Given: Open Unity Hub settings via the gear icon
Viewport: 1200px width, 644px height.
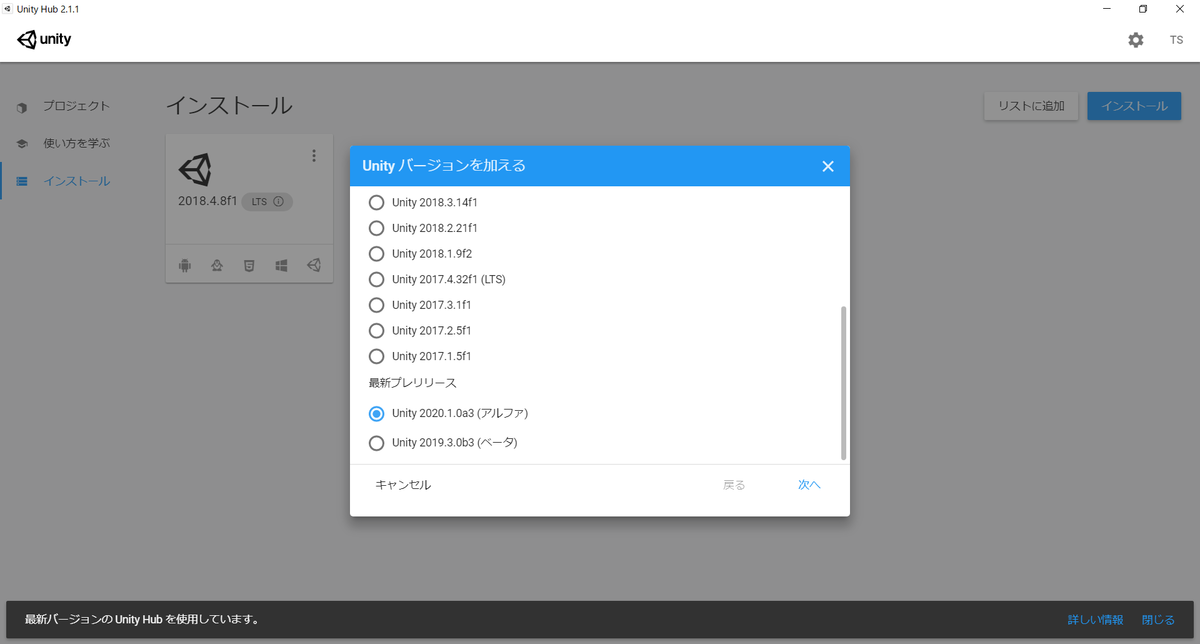Looking at the screenshot, I should click(1135, 40).
